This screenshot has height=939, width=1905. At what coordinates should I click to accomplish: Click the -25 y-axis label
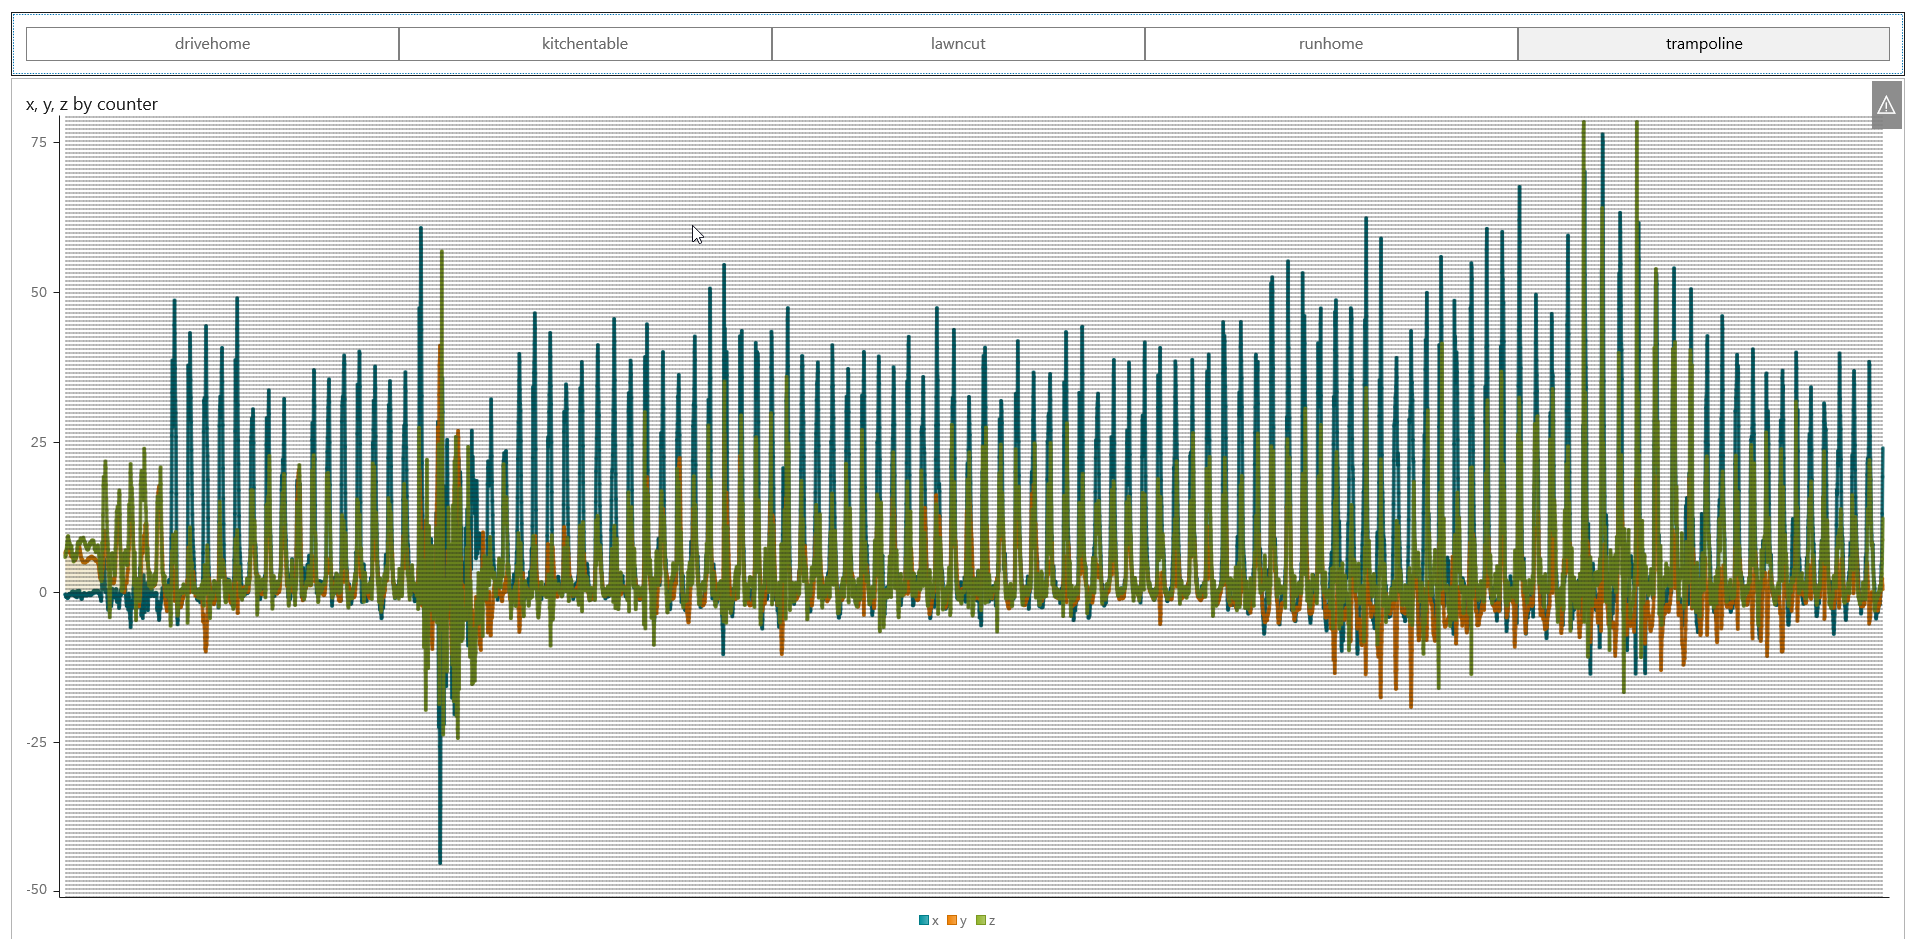(37, 742)
